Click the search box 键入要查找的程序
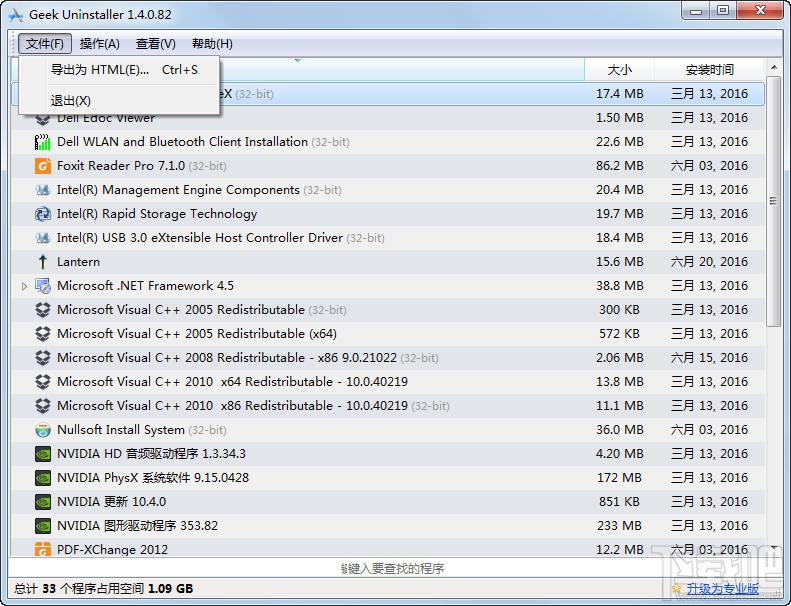 click(x=392, y=569)
